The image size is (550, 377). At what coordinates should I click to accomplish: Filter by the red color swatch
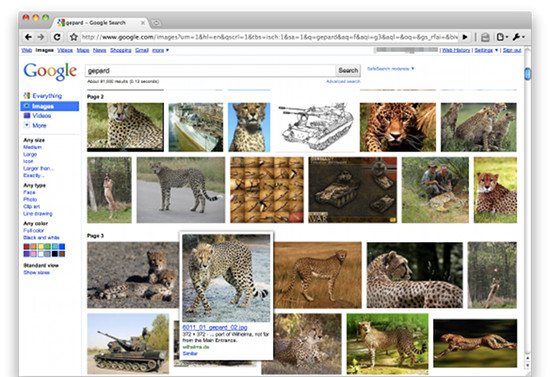[x=27, y=247]
